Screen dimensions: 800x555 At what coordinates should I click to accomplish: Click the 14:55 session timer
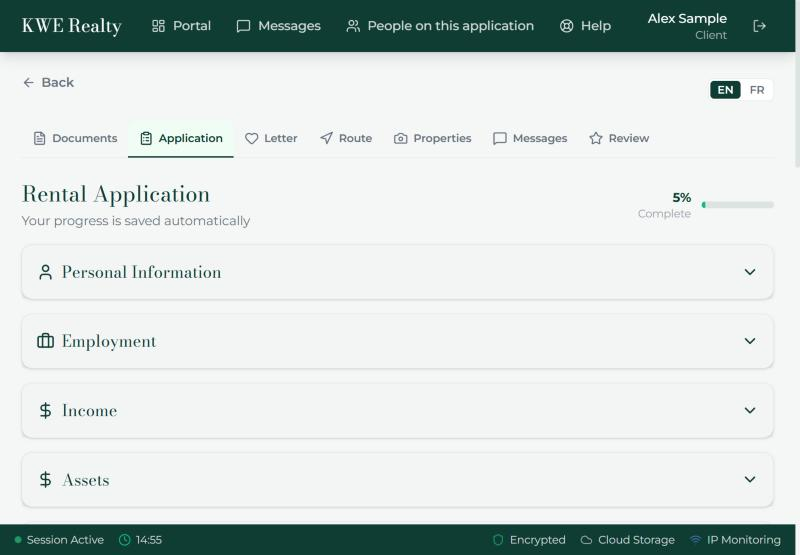[x=148, y=540]
